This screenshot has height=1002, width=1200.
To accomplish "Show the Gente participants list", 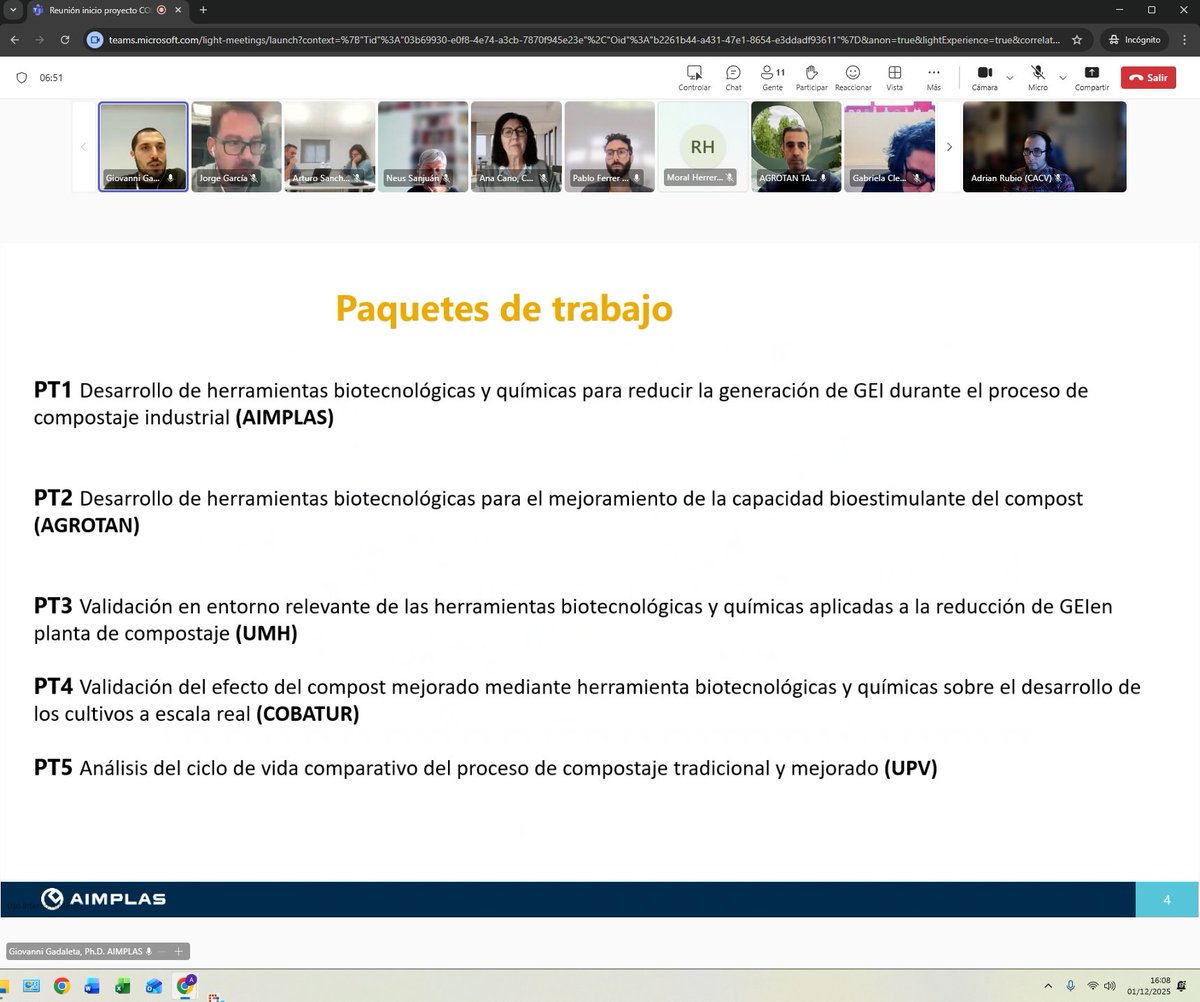I will click(x=771, y=78).
